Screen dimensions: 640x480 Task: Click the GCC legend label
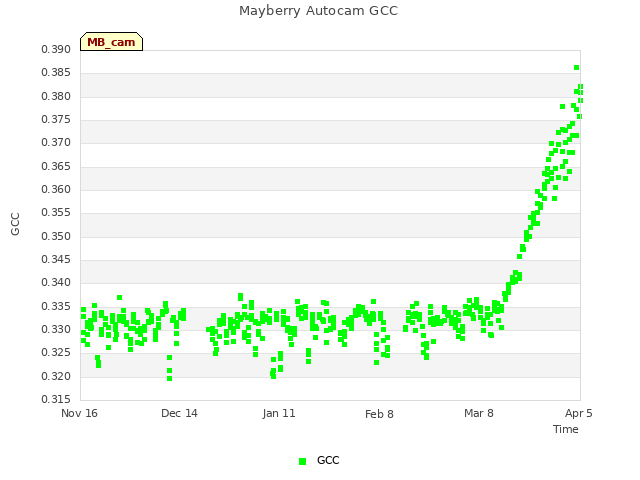[328, 460]
